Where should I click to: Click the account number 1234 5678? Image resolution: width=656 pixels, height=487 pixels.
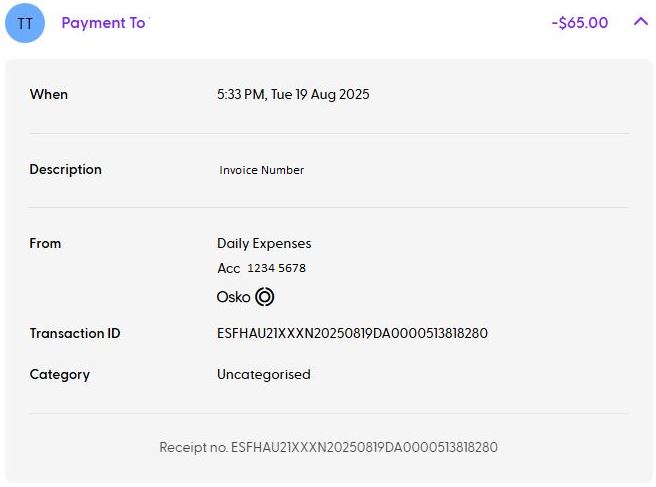point(277,268)
